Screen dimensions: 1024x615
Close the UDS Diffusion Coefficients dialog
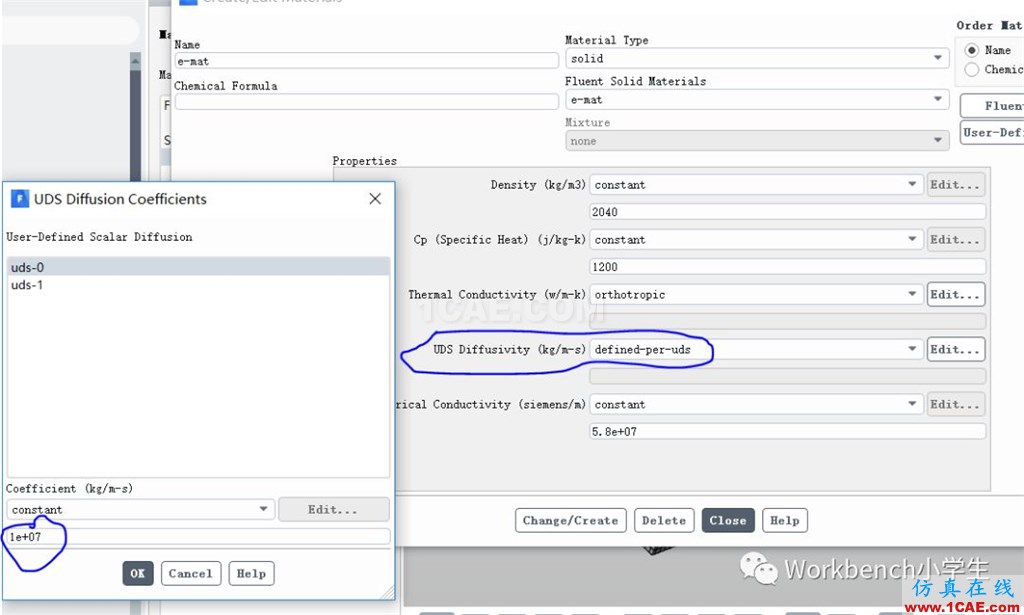coord(375,198)
